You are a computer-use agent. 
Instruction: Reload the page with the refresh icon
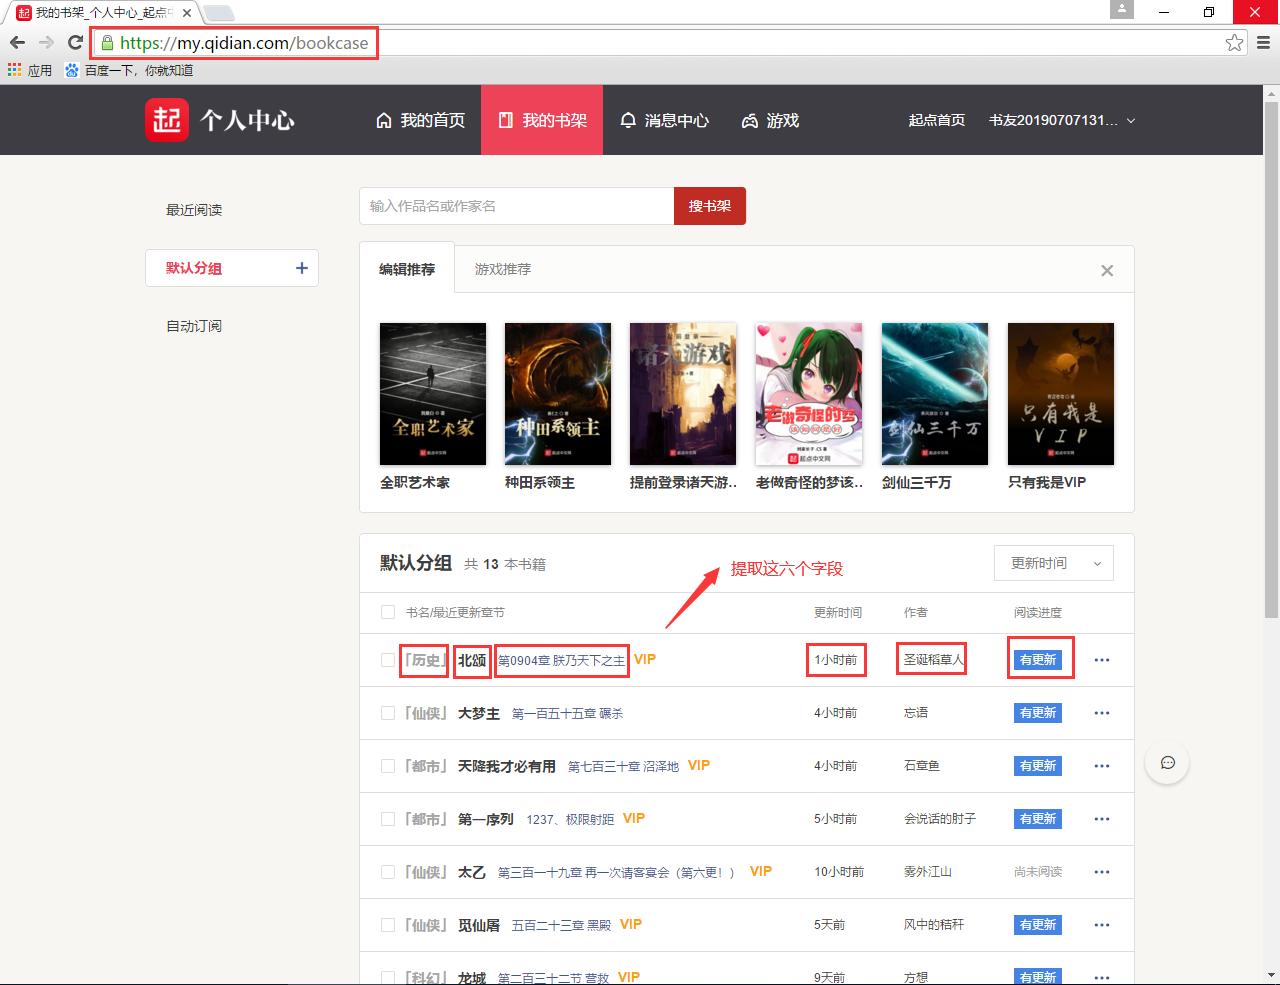click(75, 42)
